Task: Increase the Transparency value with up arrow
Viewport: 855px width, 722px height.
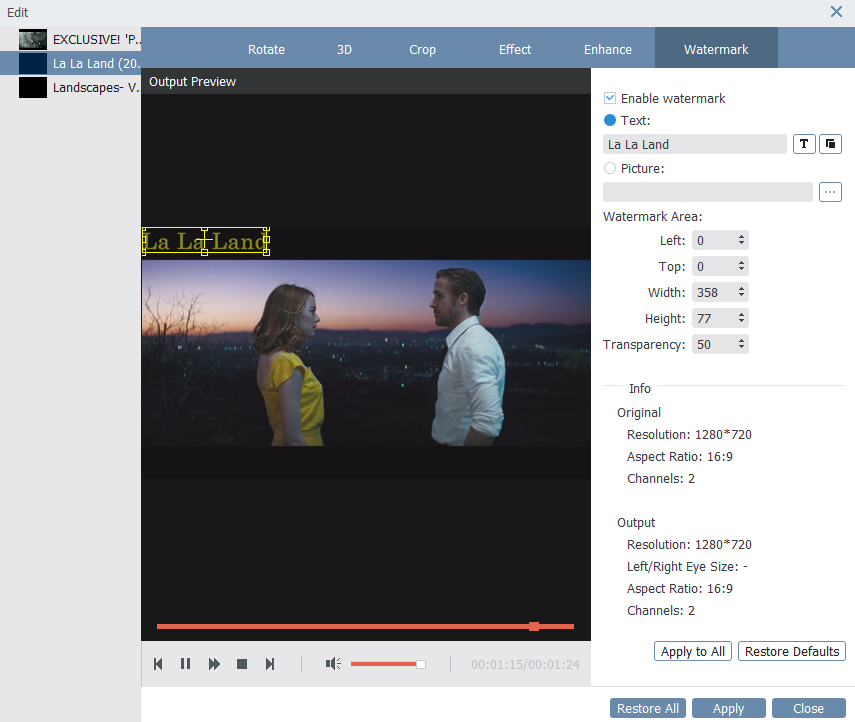Action: [741, 341]
